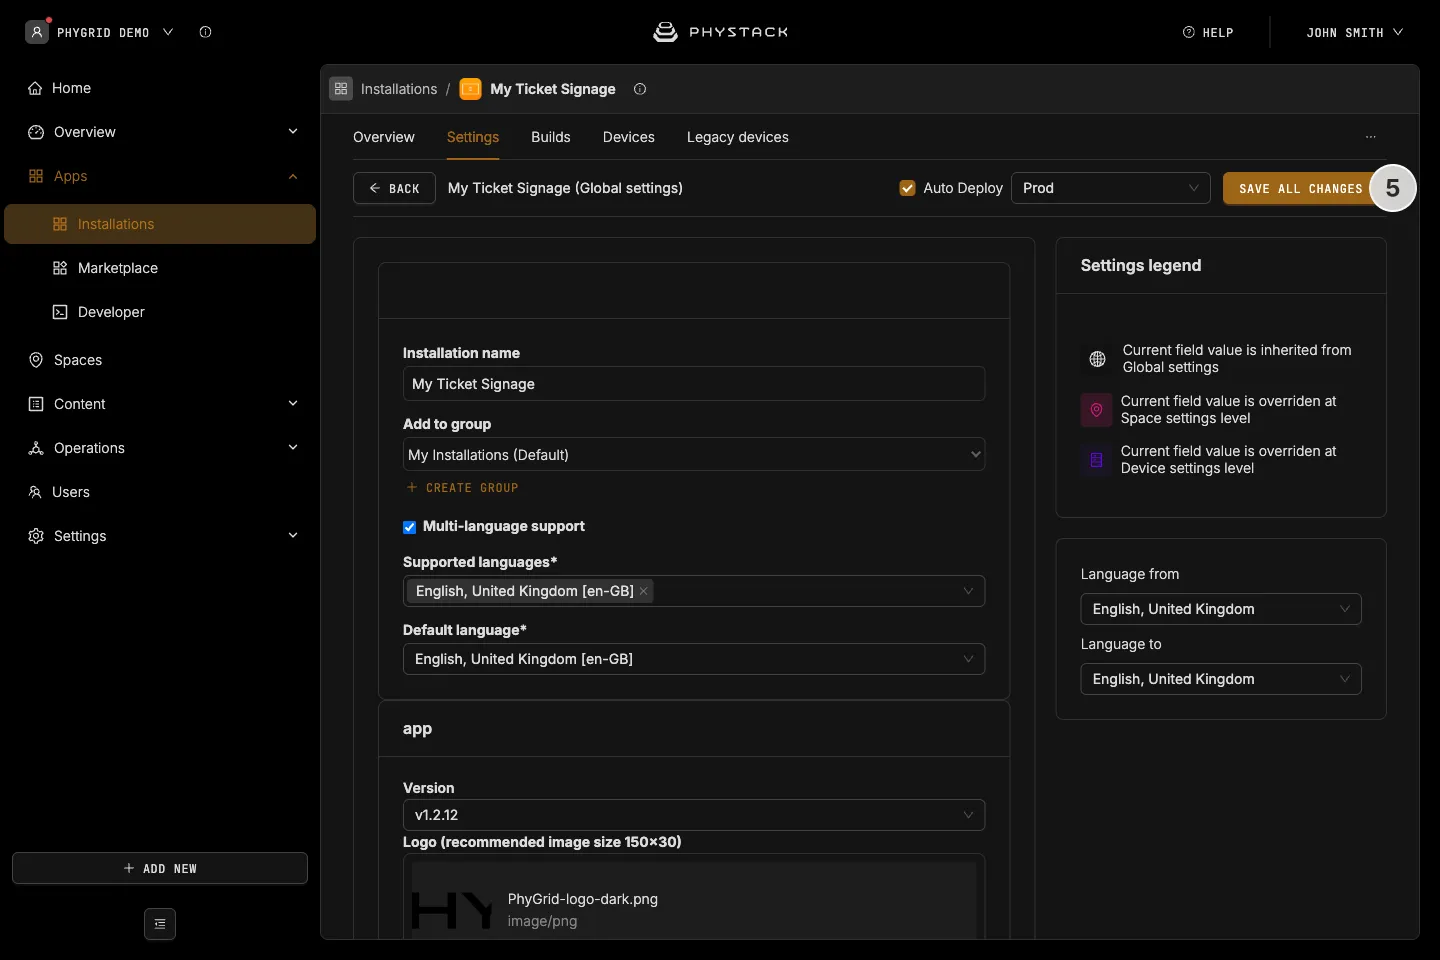Open the Language from dropdown
Screen dimensions: 1440x960
pos(1221,609)
